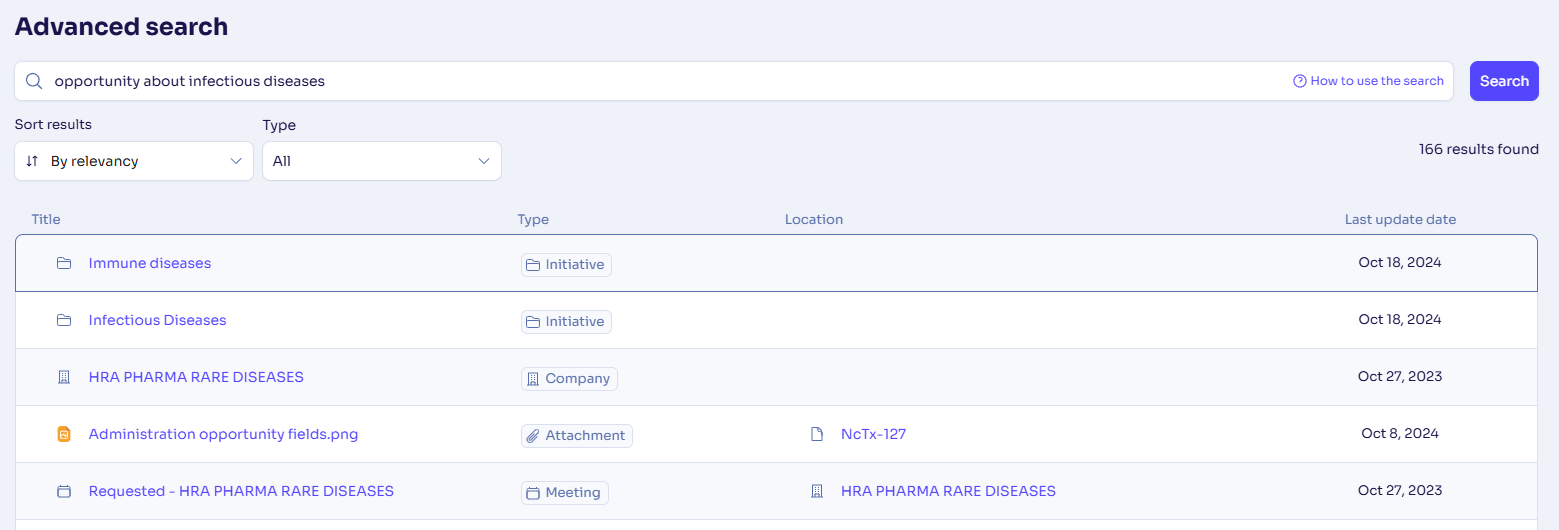Screen dimensions: 1559x530
Task: Click the sort arrows icon in By relevancy box
Action: point(32,161)
